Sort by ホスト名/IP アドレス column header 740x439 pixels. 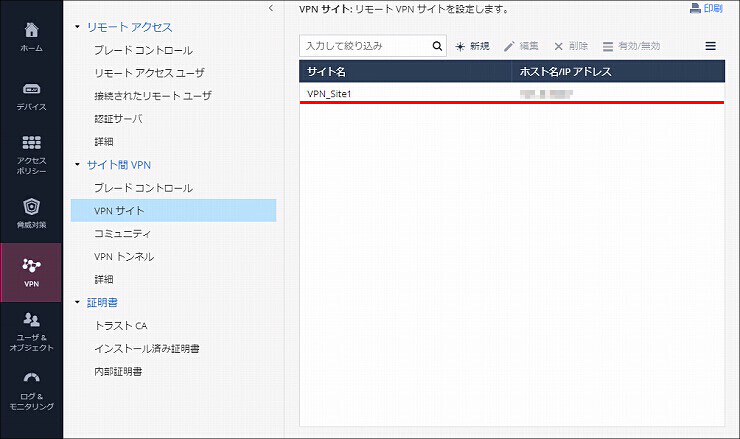point(618,71)
